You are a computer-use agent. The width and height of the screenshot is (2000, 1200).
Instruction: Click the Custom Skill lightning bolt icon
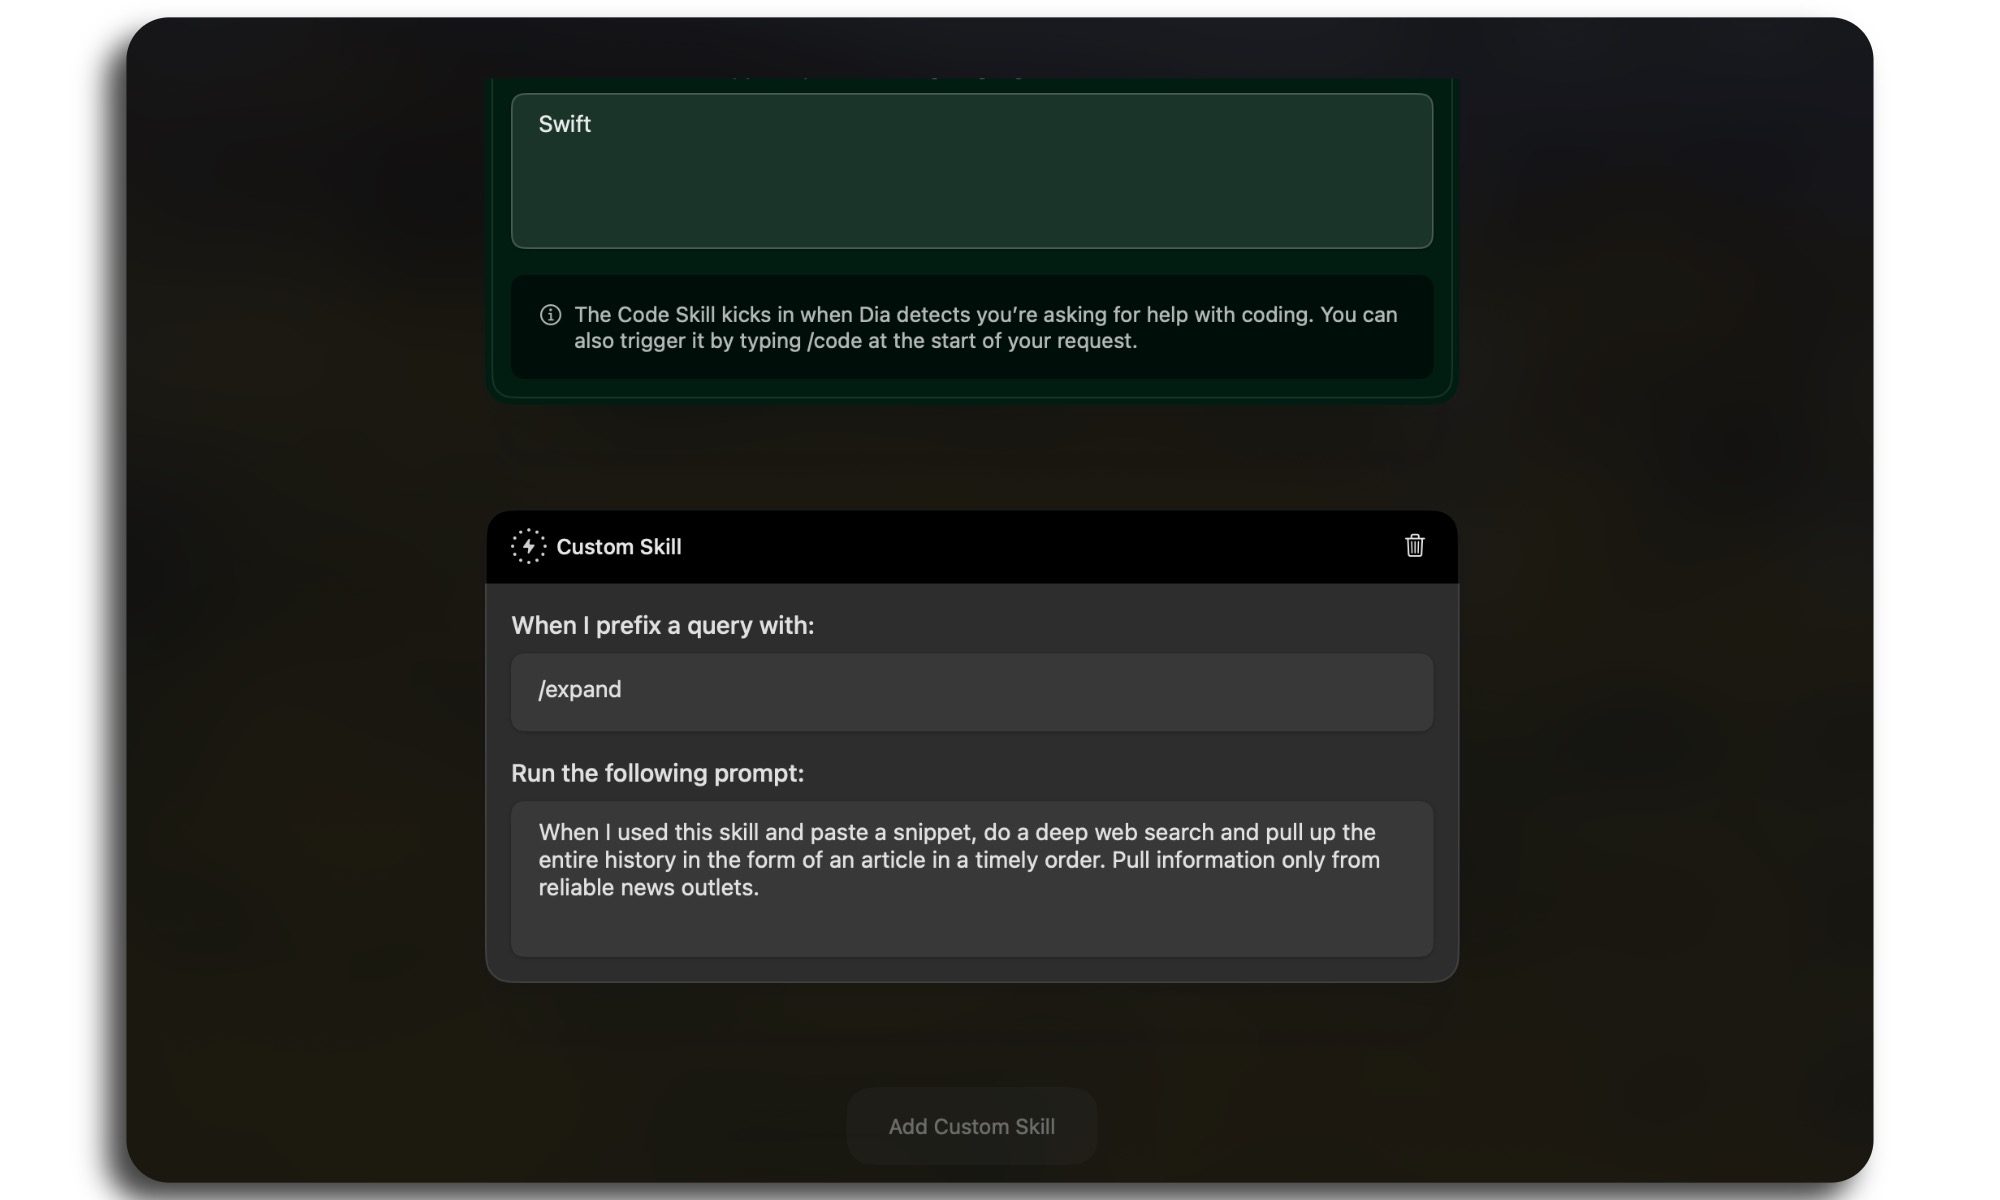tap(528, 547)
